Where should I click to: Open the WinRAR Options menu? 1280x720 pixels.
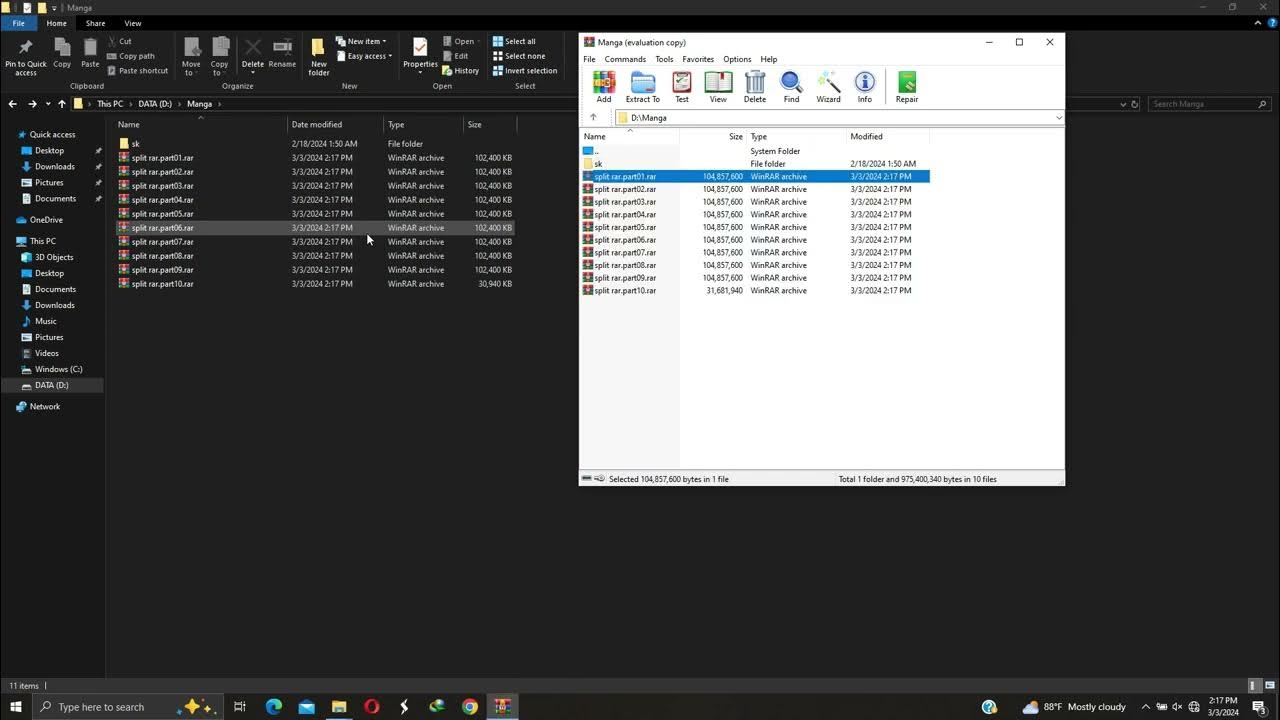click(x=737, y=59)
